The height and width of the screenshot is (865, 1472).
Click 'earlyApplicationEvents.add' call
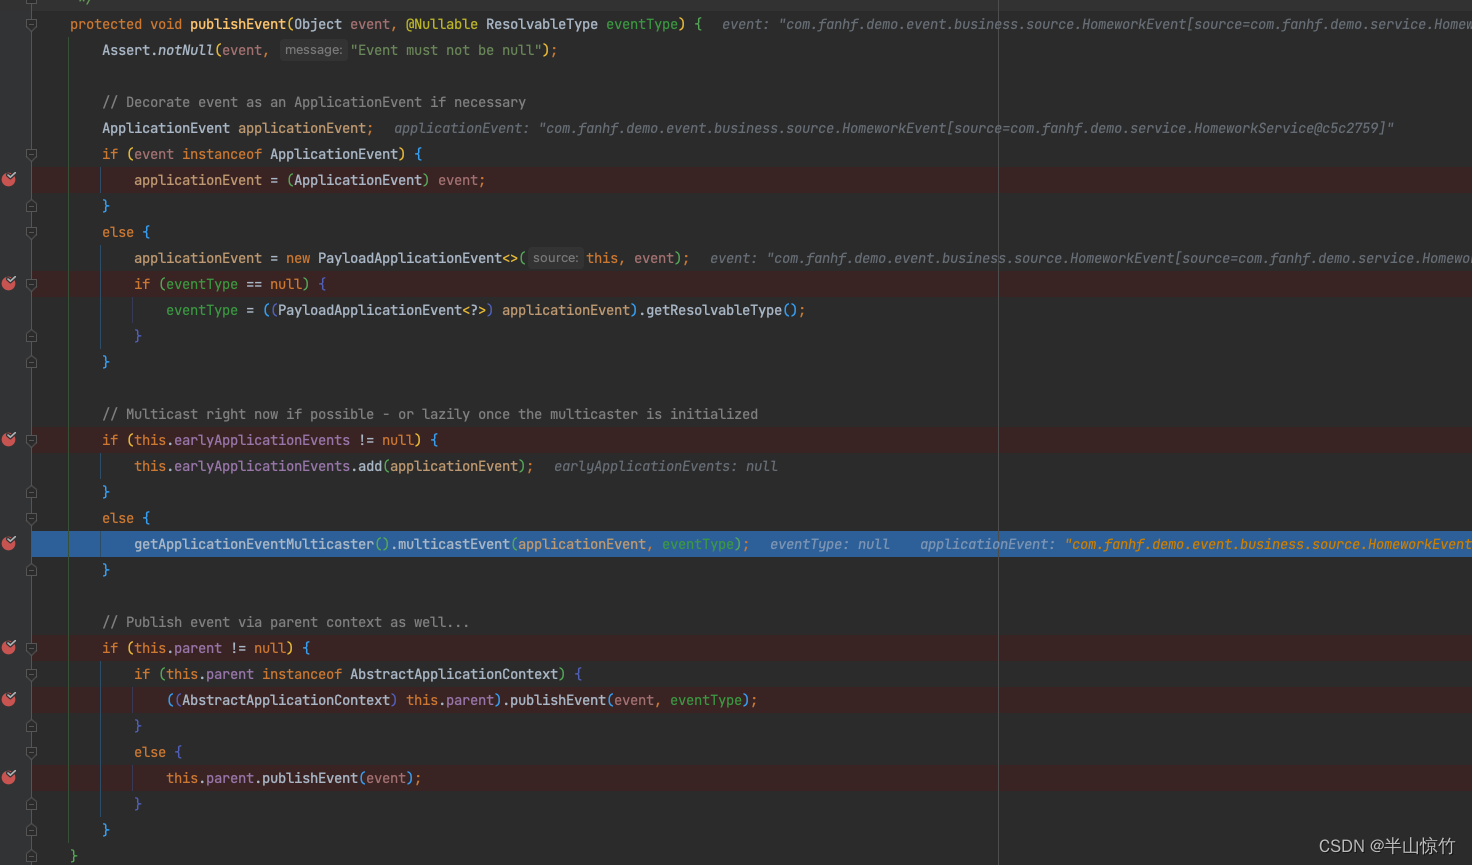click(278, 466)
